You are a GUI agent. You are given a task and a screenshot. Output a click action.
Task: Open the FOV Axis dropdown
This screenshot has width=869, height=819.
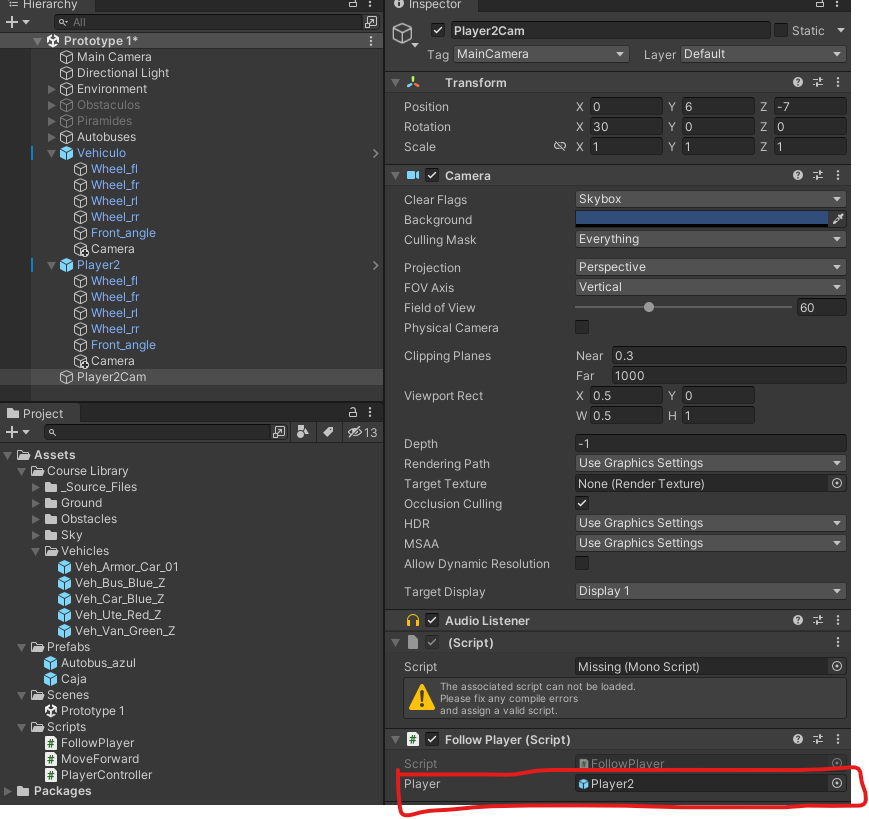tap(710, 287)
